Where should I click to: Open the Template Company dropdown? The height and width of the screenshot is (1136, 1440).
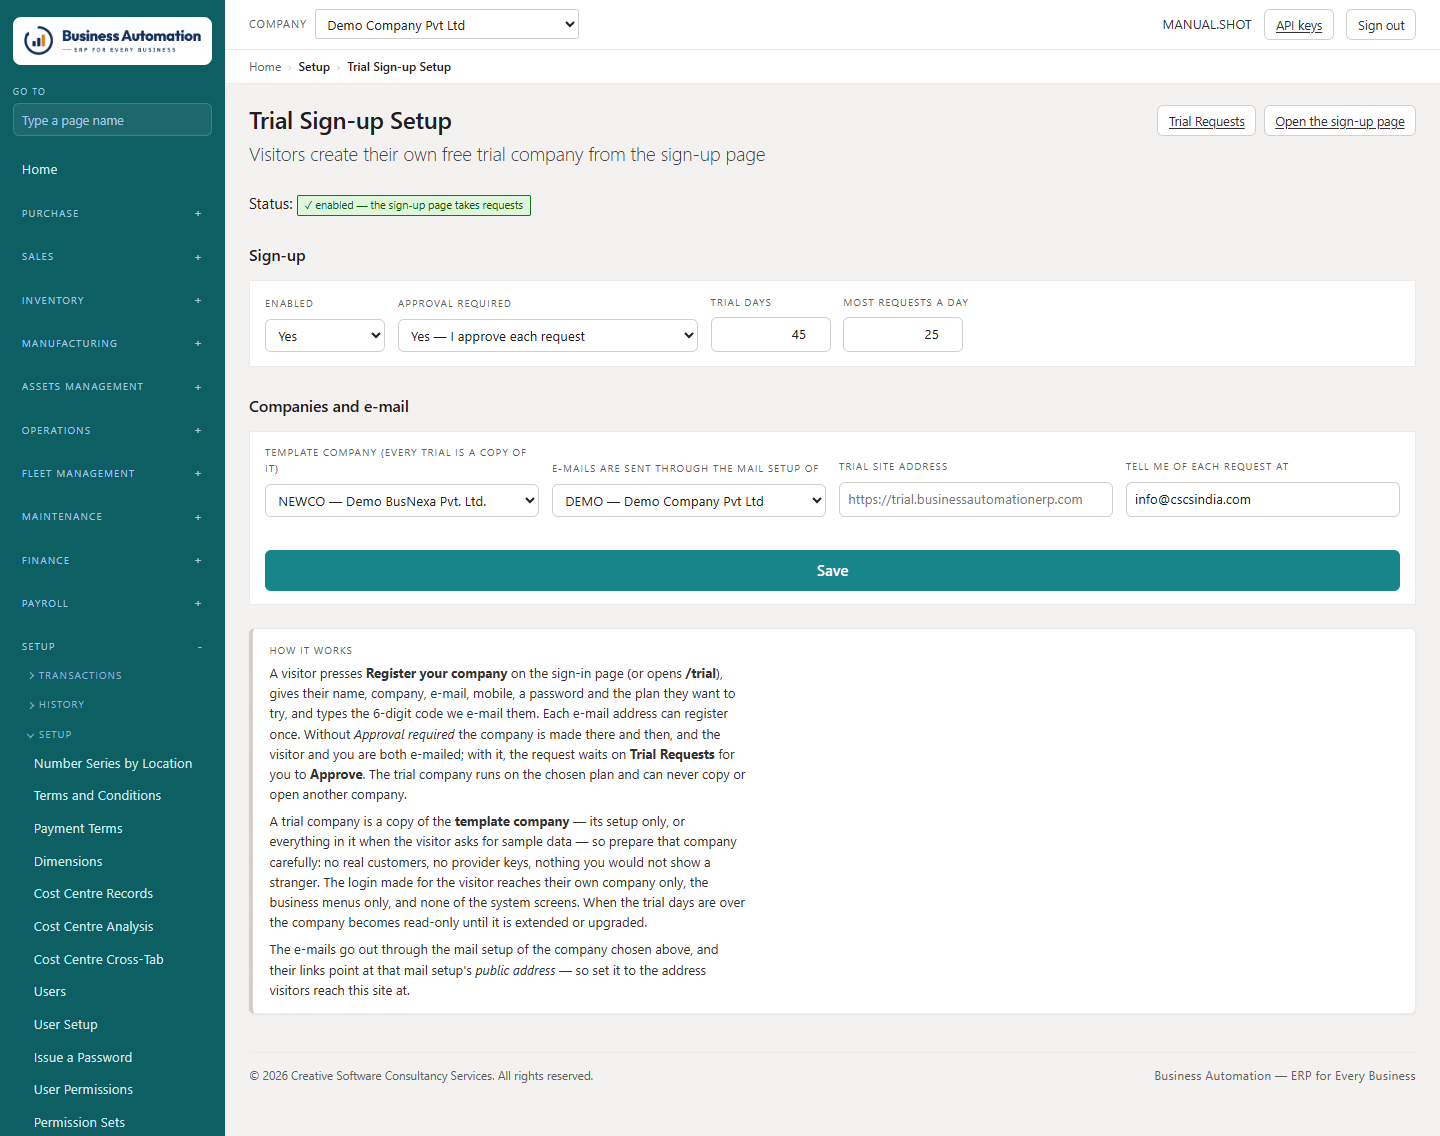[402, 501]
